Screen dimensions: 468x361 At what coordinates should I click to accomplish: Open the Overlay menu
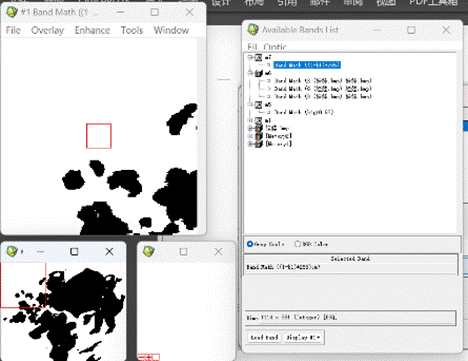pos(48,30)
